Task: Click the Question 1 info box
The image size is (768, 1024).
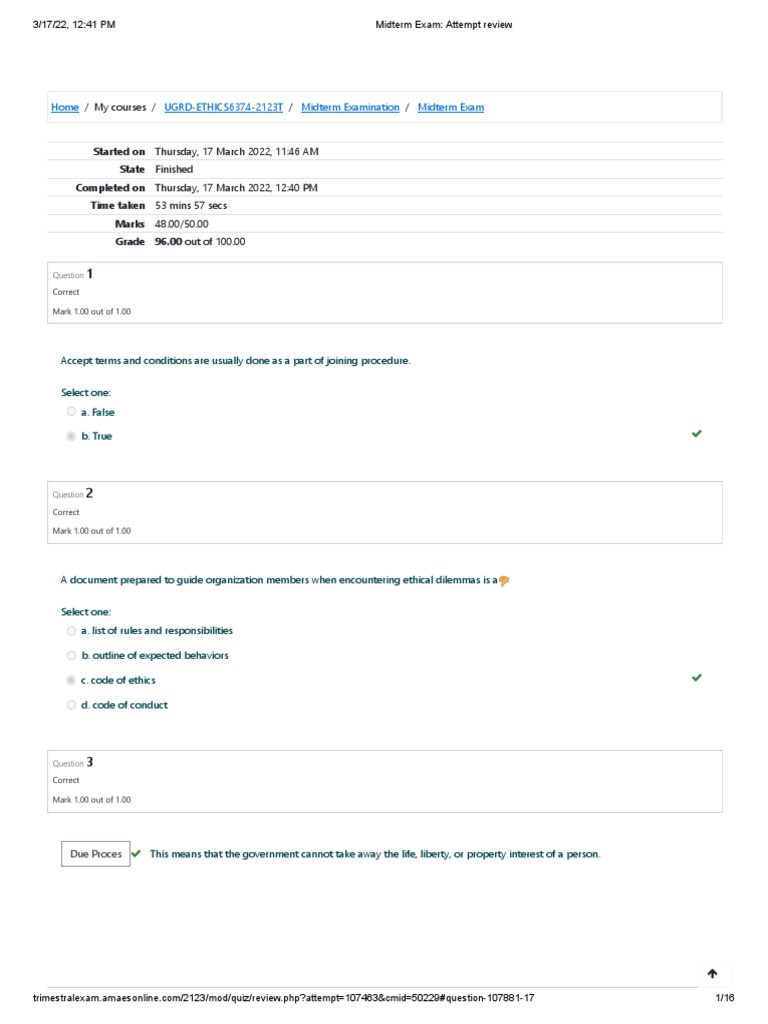Action: (x=384, y=292)
